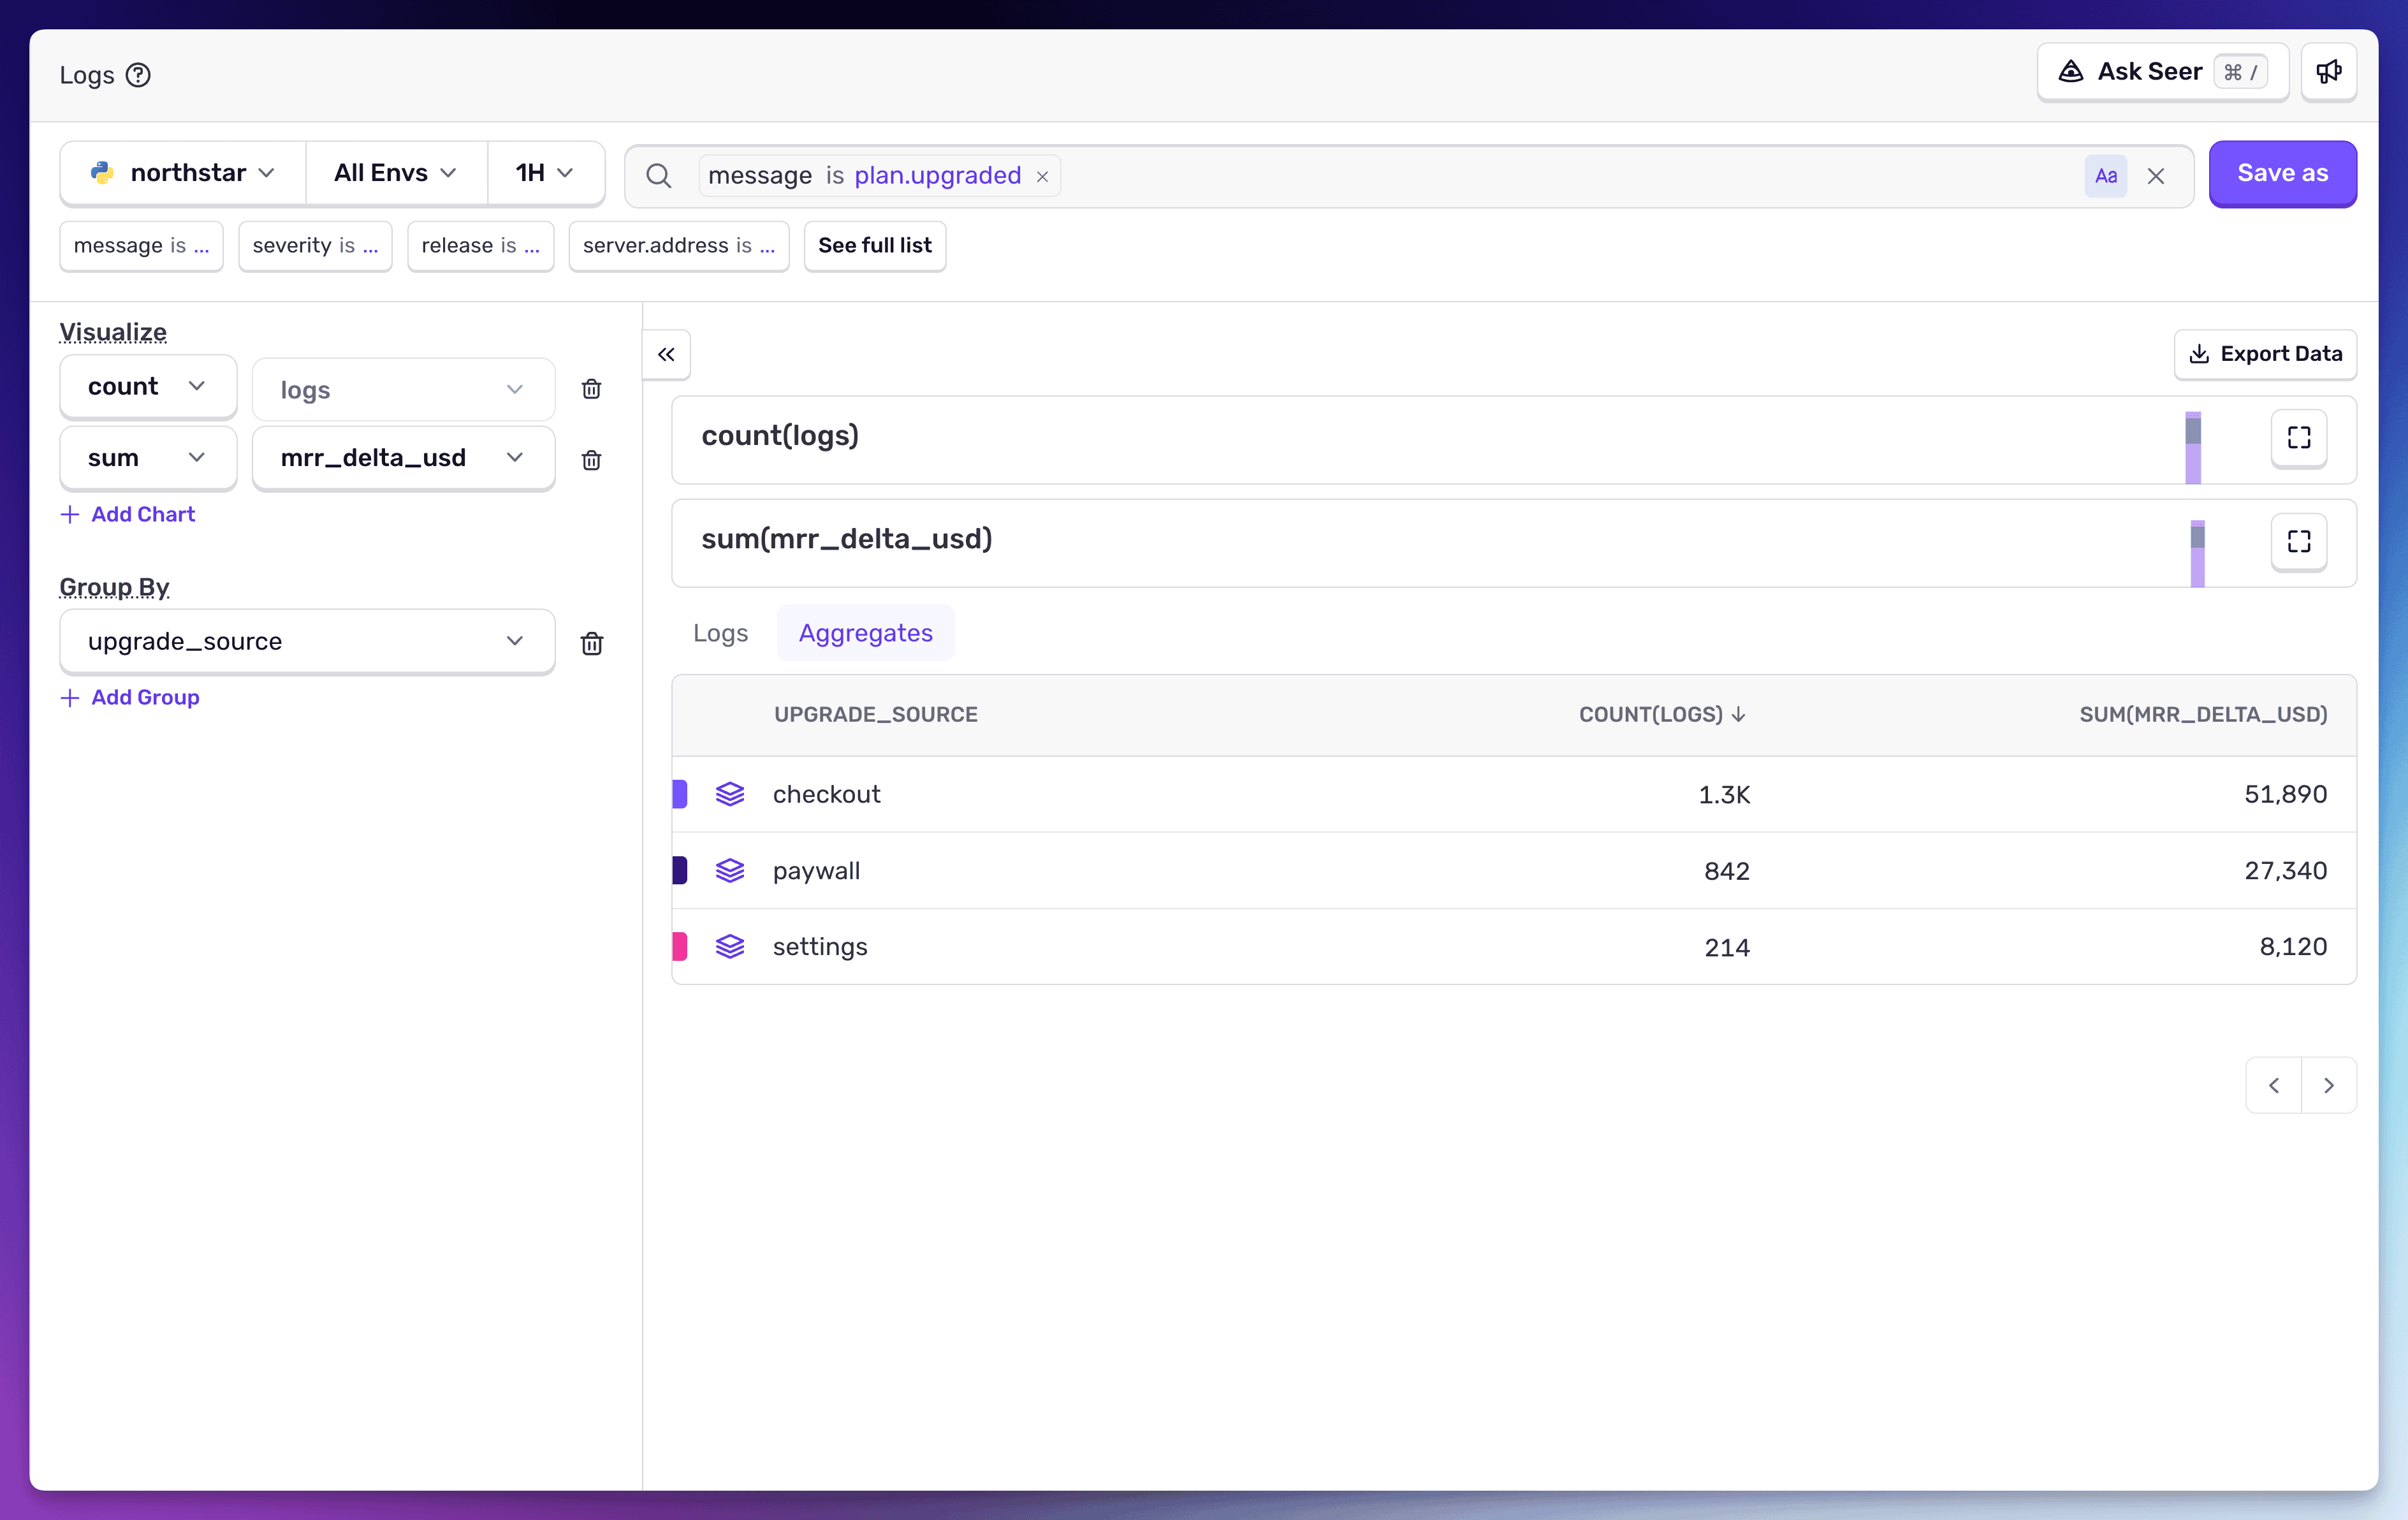Screen dimensions: 2408x1520
Task: Delete the upgrade_source group with trash icon
Action: [x=591, y=643]
